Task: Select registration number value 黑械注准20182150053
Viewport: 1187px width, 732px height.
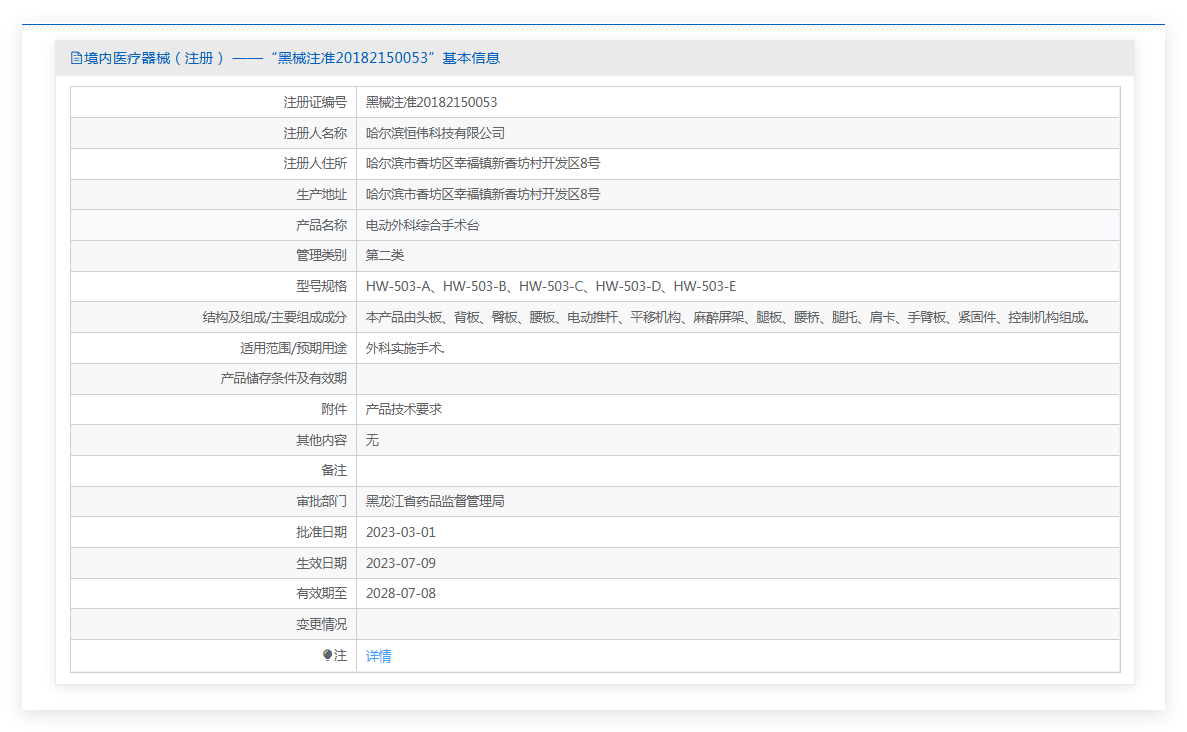Action: 431,102
